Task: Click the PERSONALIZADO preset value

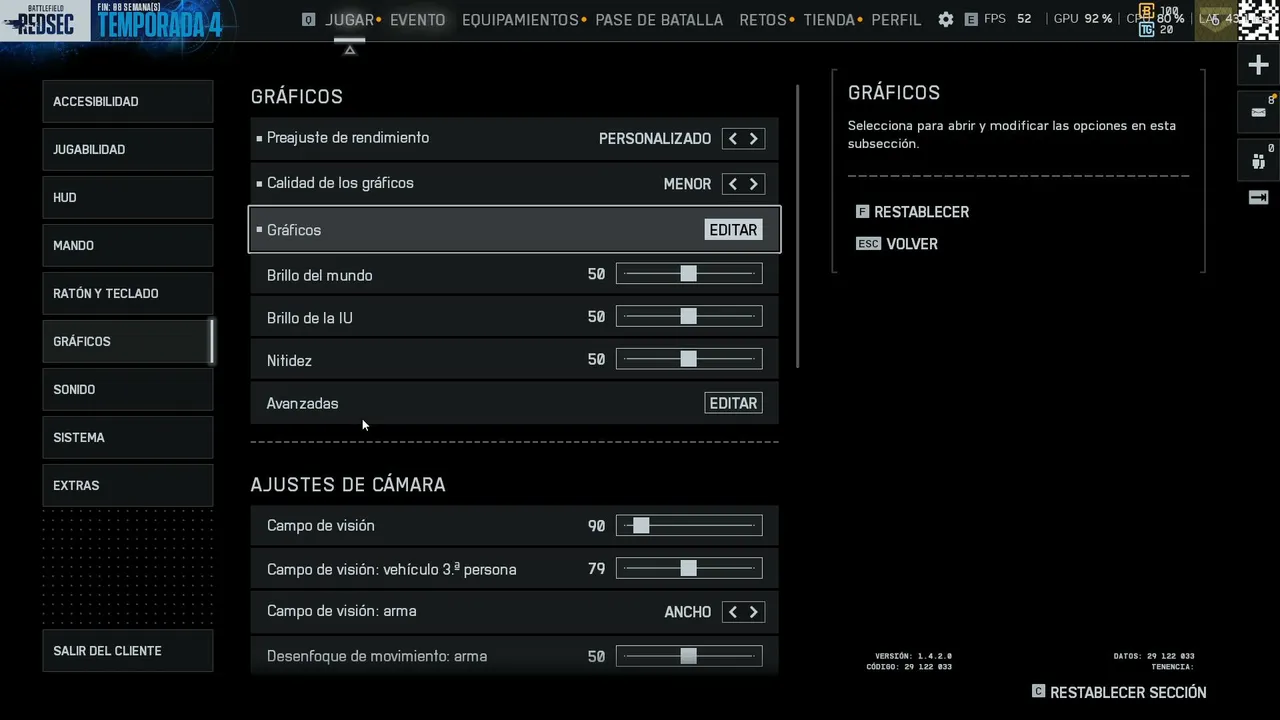Action: [x=655, y=139]
